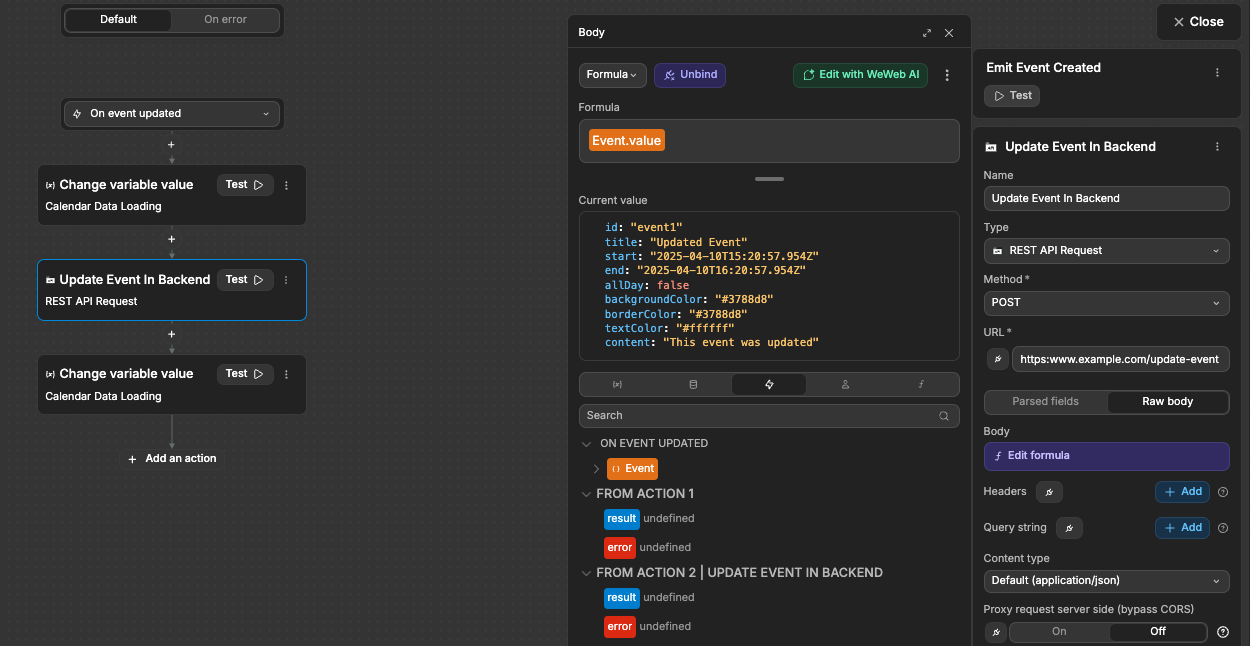Viewport: 1250px width, 646px height.
Task: Select the variables tab in the data picker
Action: pos(617,384)
